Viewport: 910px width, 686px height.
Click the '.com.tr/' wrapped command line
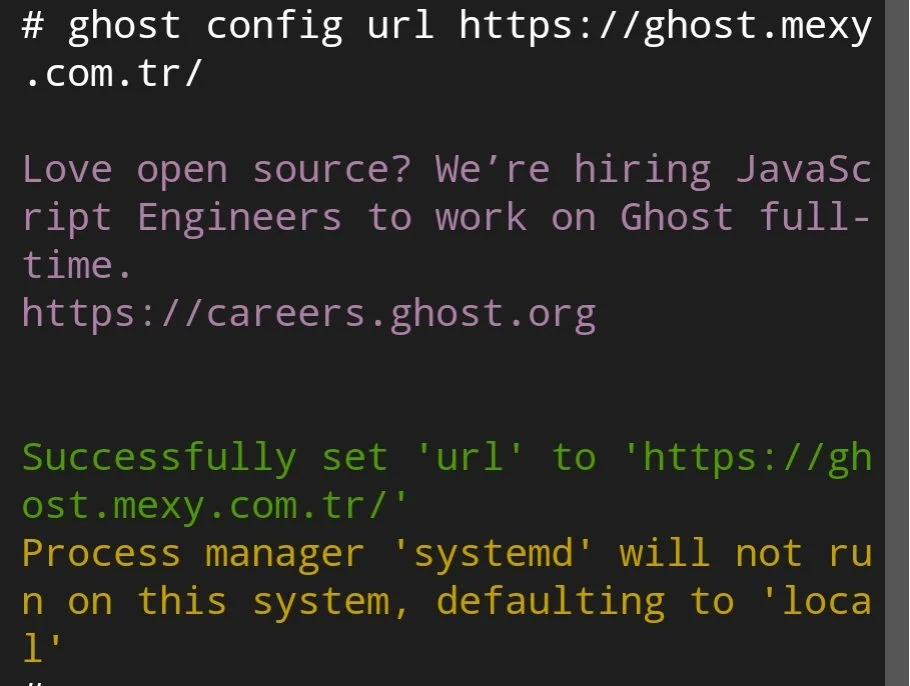113,74
